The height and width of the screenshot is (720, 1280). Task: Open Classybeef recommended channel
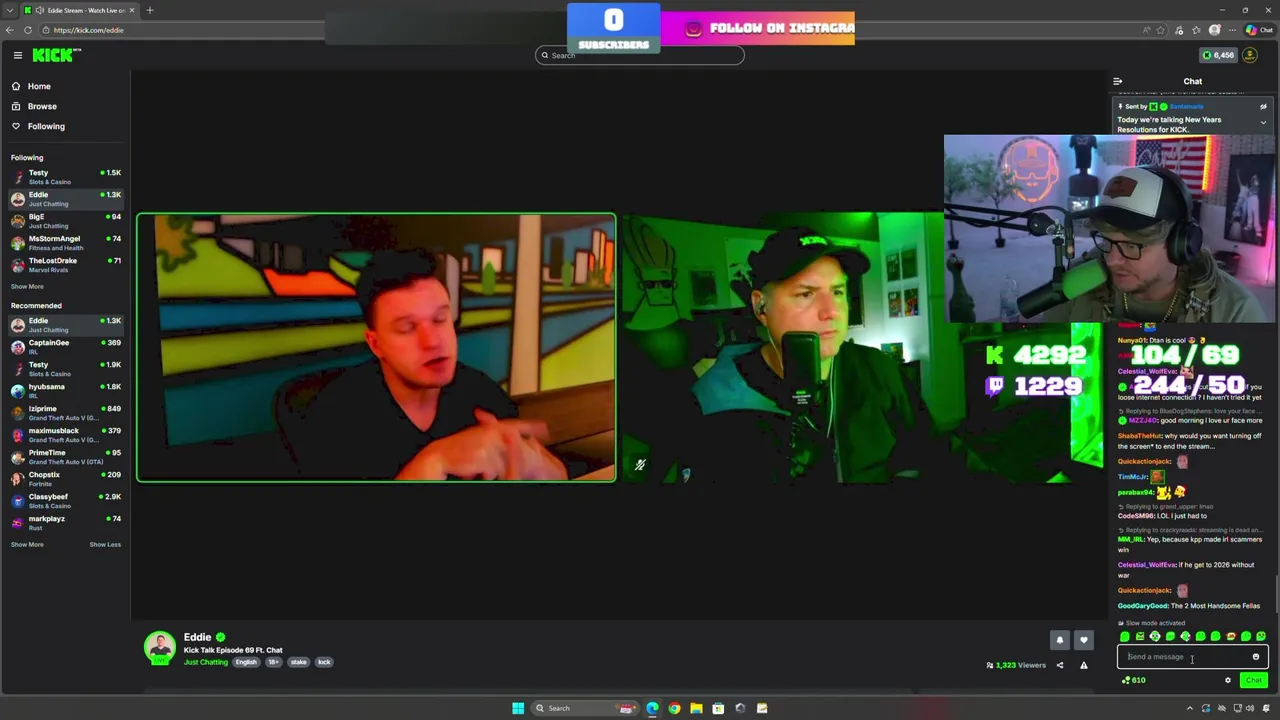(x=65, y=501)
